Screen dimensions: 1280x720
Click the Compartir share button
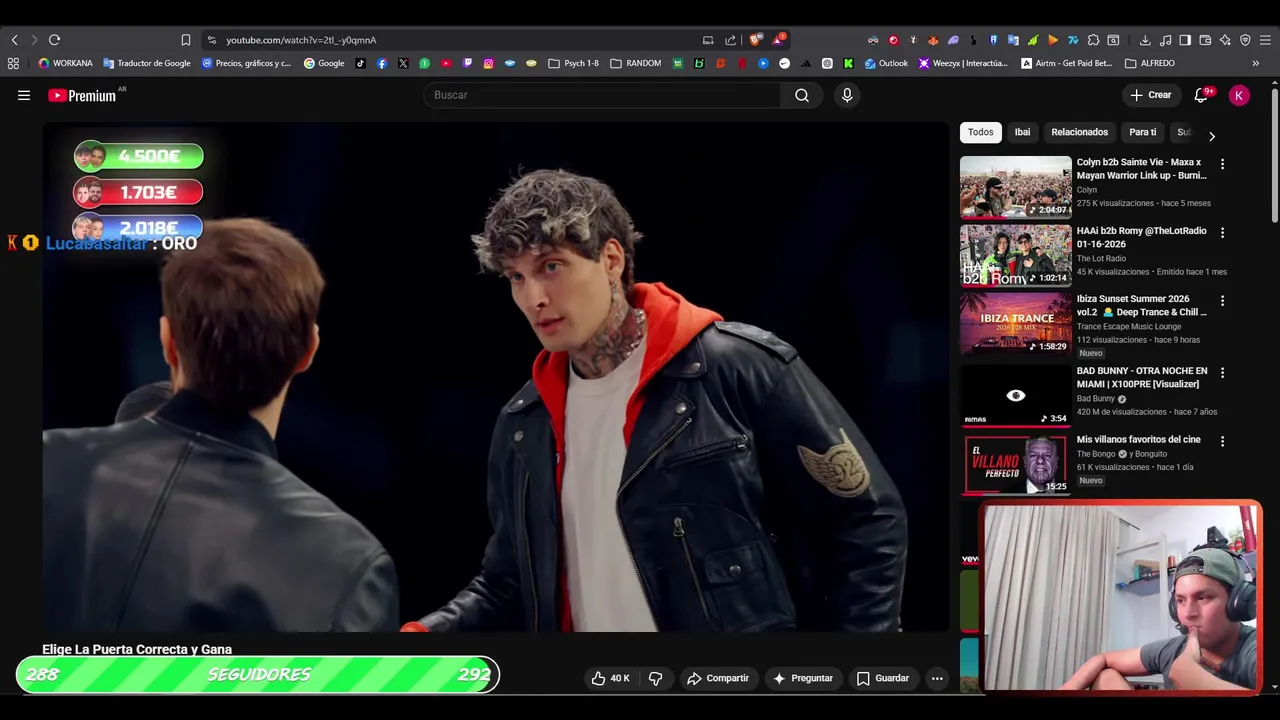tap(718, 678)
